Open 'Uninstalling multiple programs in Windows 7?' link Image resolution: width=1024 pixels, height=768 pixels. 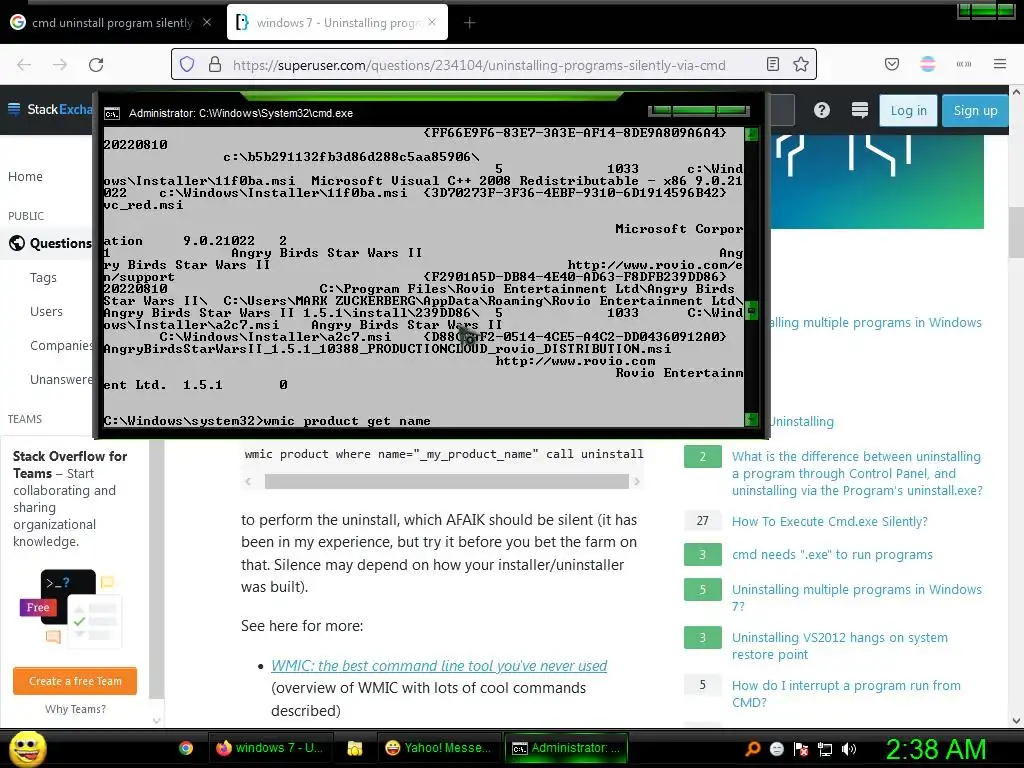coord(857,598)
